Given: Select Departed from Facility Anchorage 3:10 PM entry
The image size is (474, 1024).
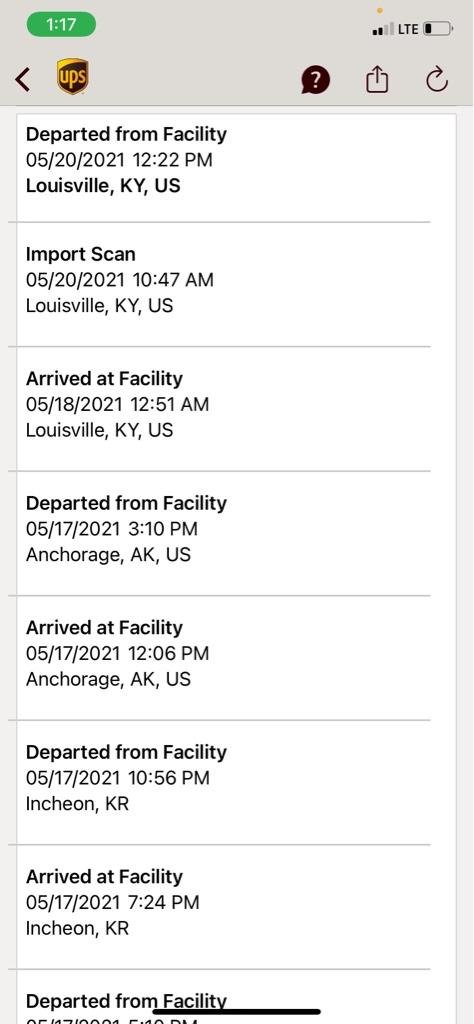Looking at the screenshot, I should [x=223, y=534].
